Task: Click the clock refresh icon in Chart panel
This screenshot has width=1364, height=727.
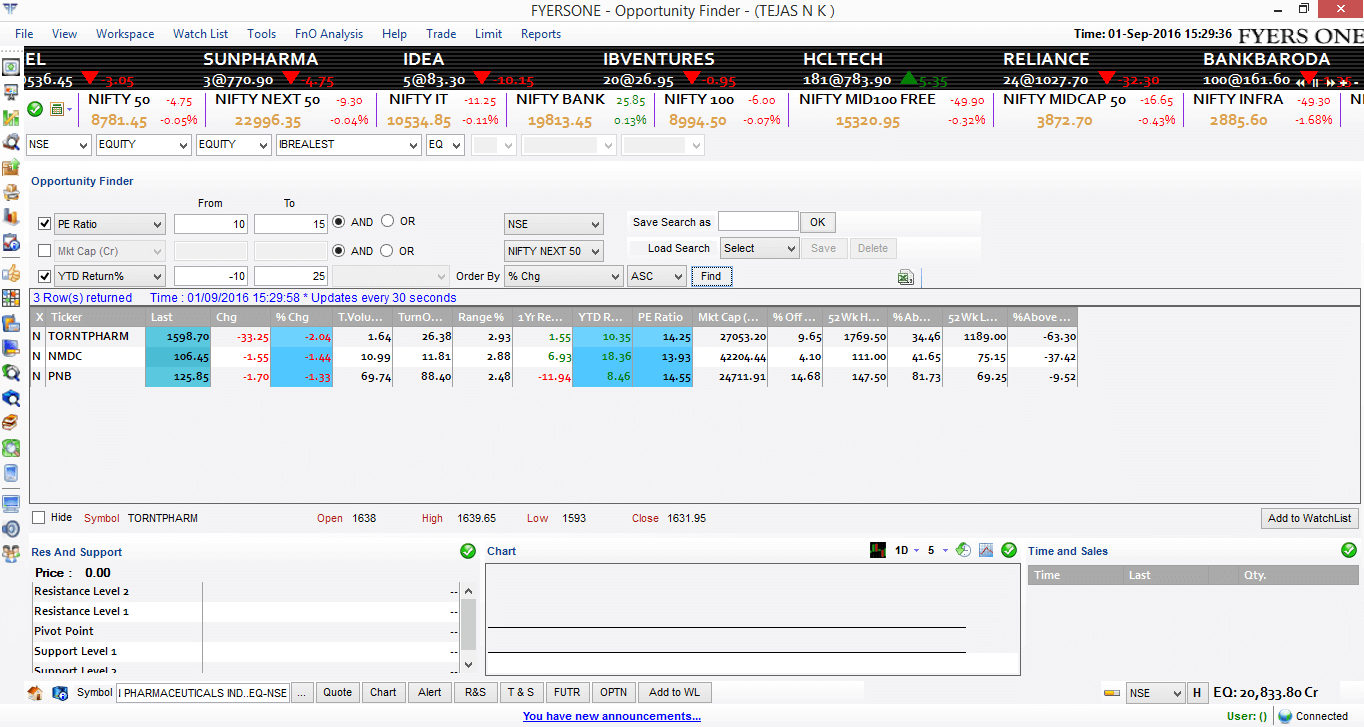Action: click(963, 550)
